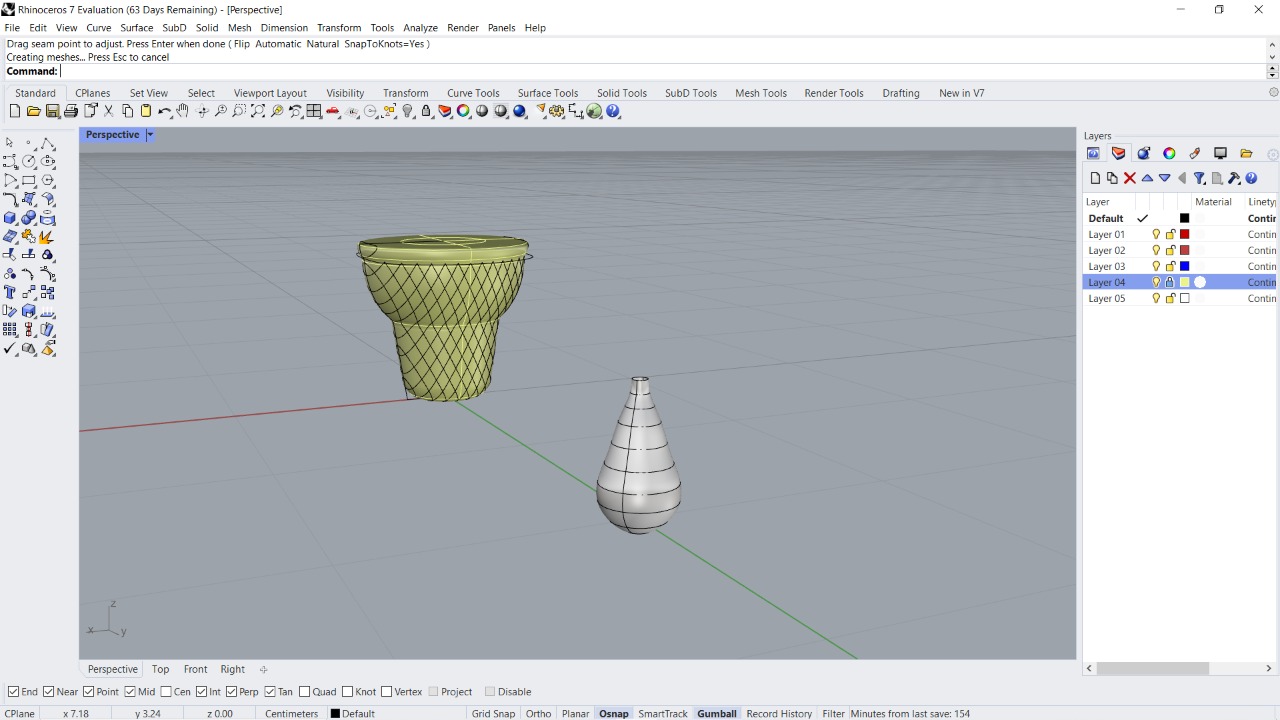Image resolution: width=1280 pixels, height=720 pixels.
Task: Click the four-viewport layout icon
Action: point(314,111)
